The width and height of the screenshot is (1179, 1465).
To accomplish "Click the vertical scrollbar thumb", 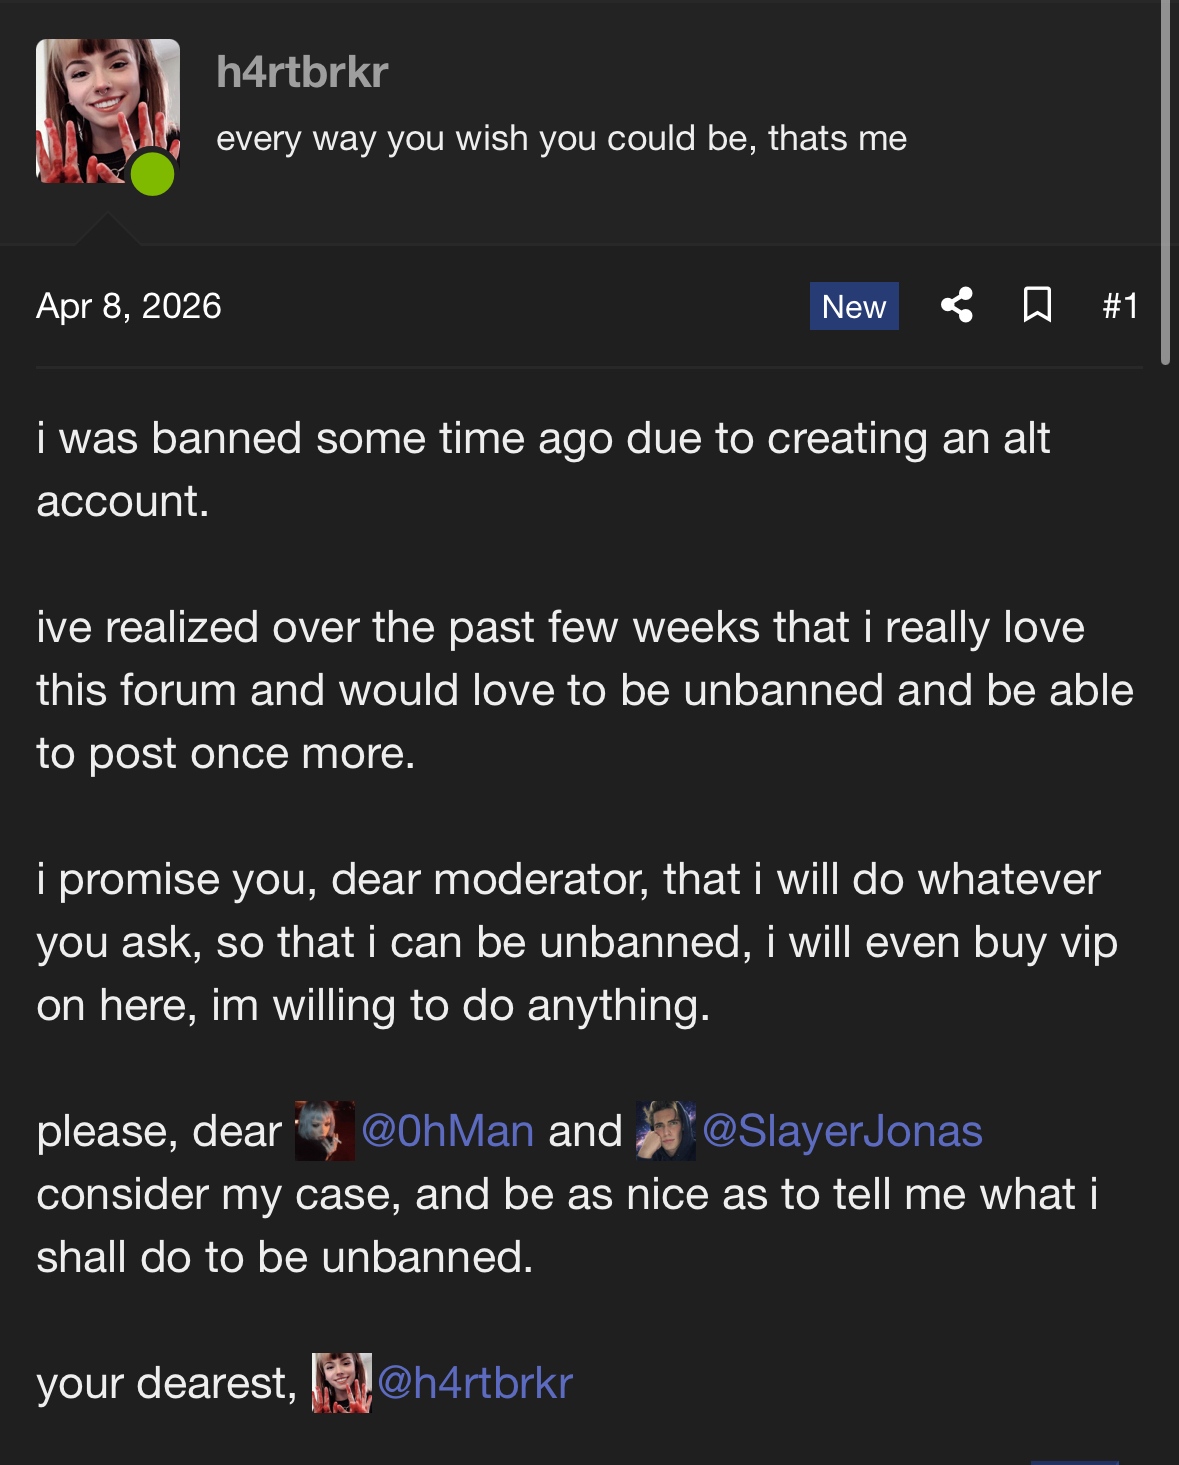I will pyautogui.click(x=1165, y=180).
